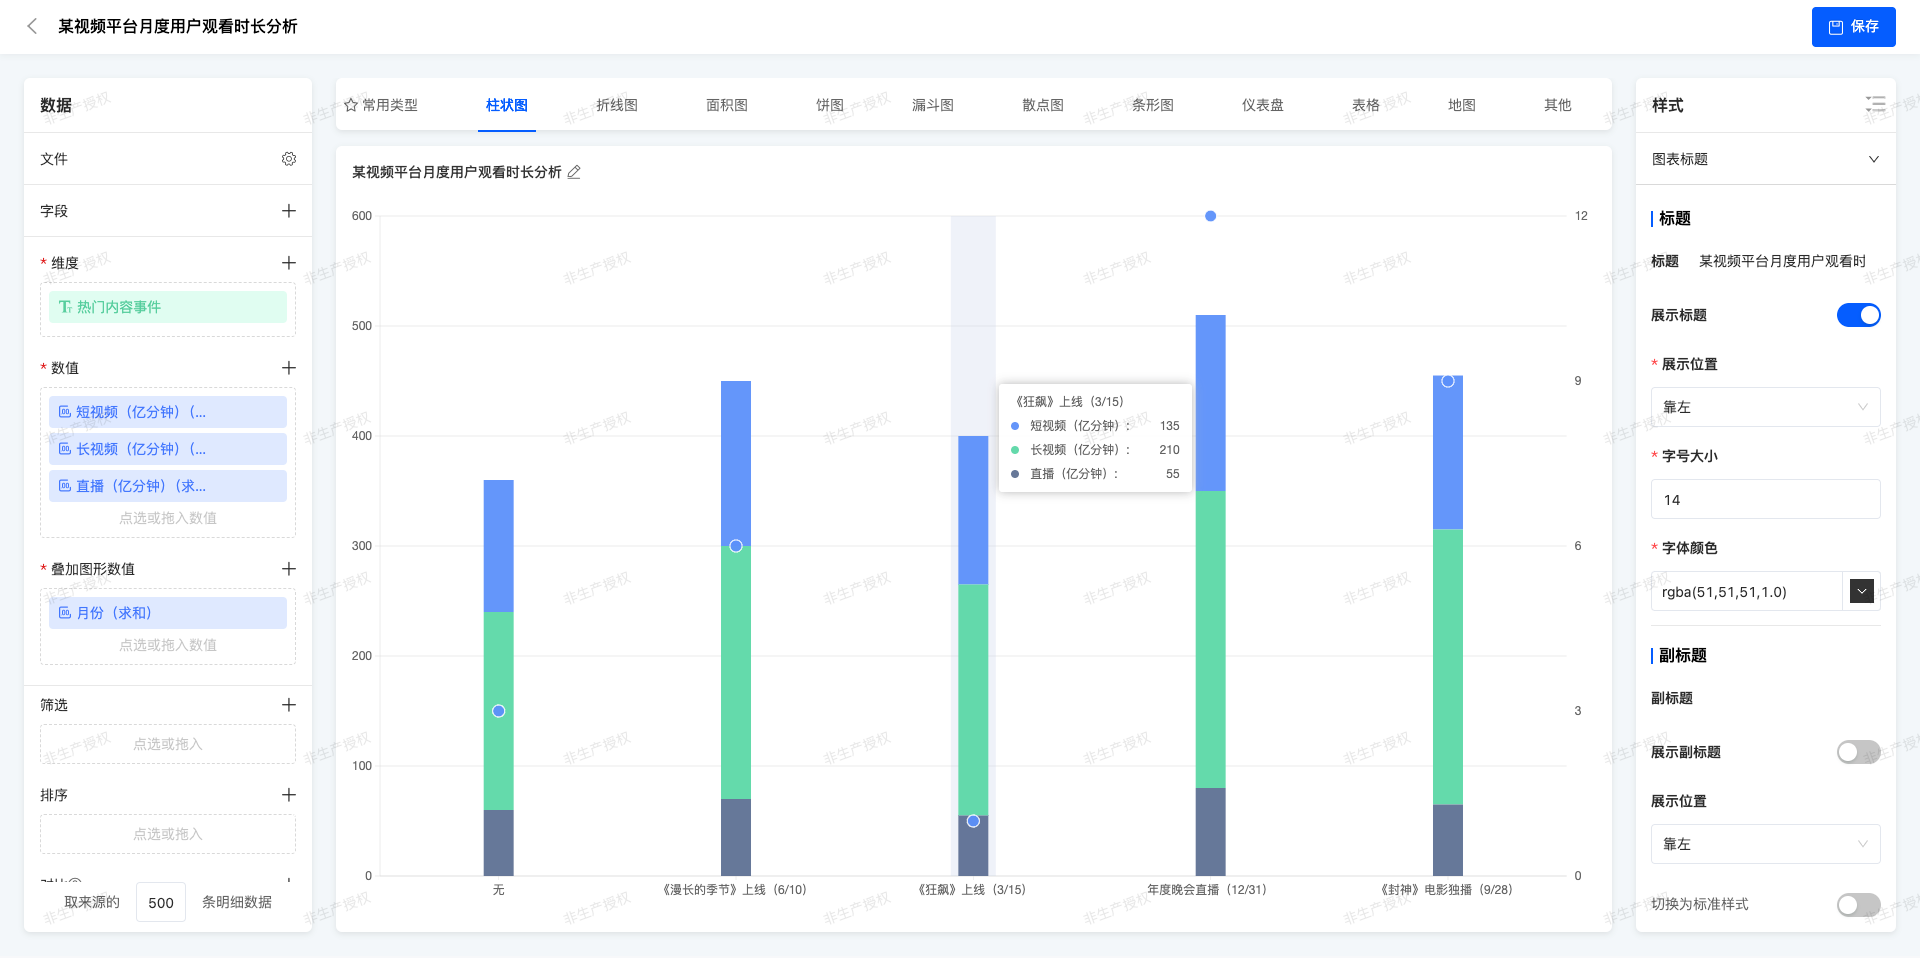Click the back arrow icon
This screenshot has width=1920, height=958.
(x=32, y=26)
